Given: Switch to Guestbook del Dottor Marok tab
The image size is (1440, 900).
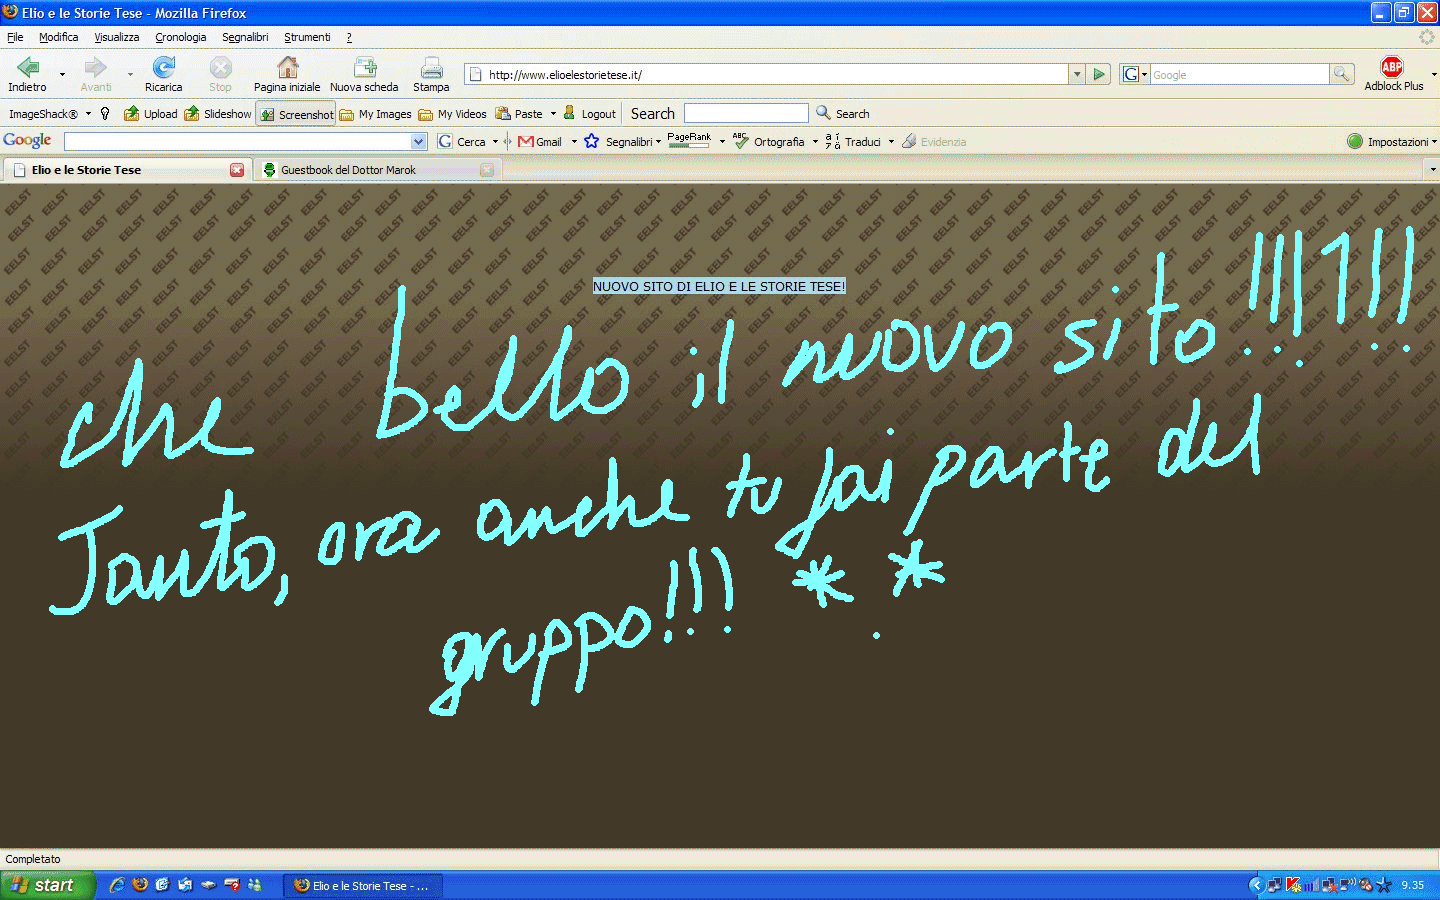Looking at the screenshot, I should tap(378, 170).
